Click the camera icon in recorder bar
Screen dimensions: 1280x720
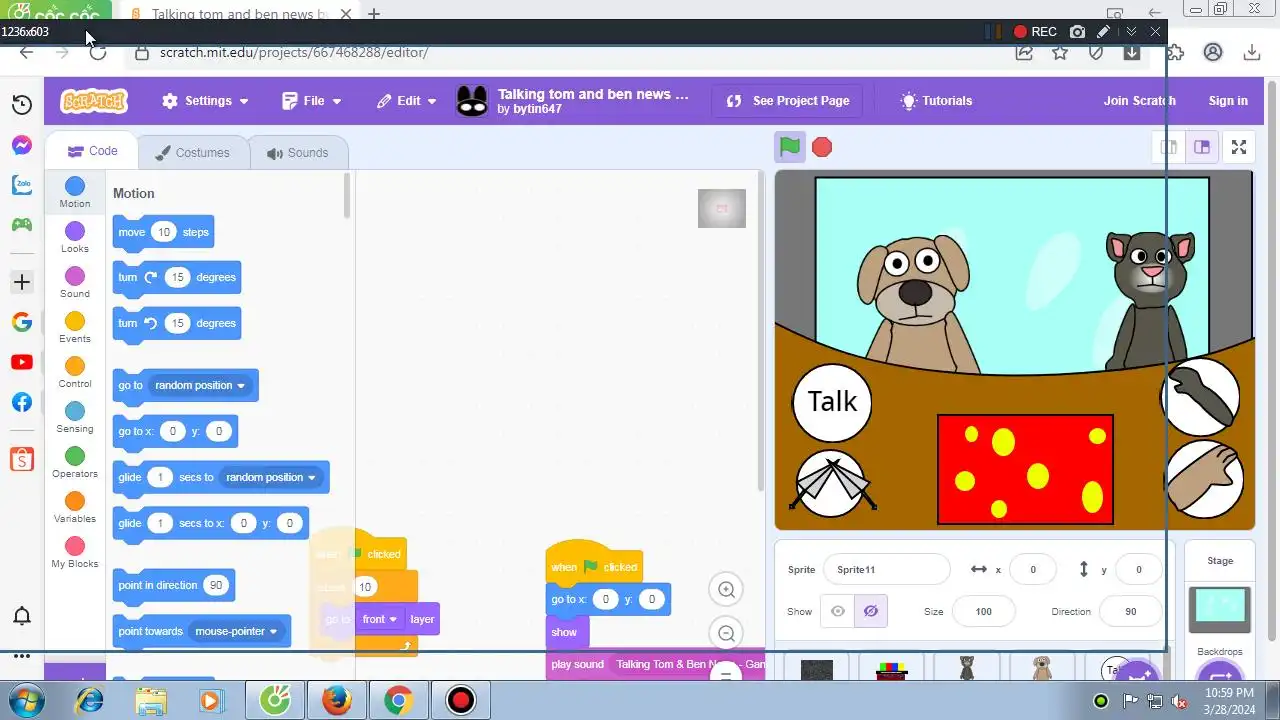point(1077,32)
